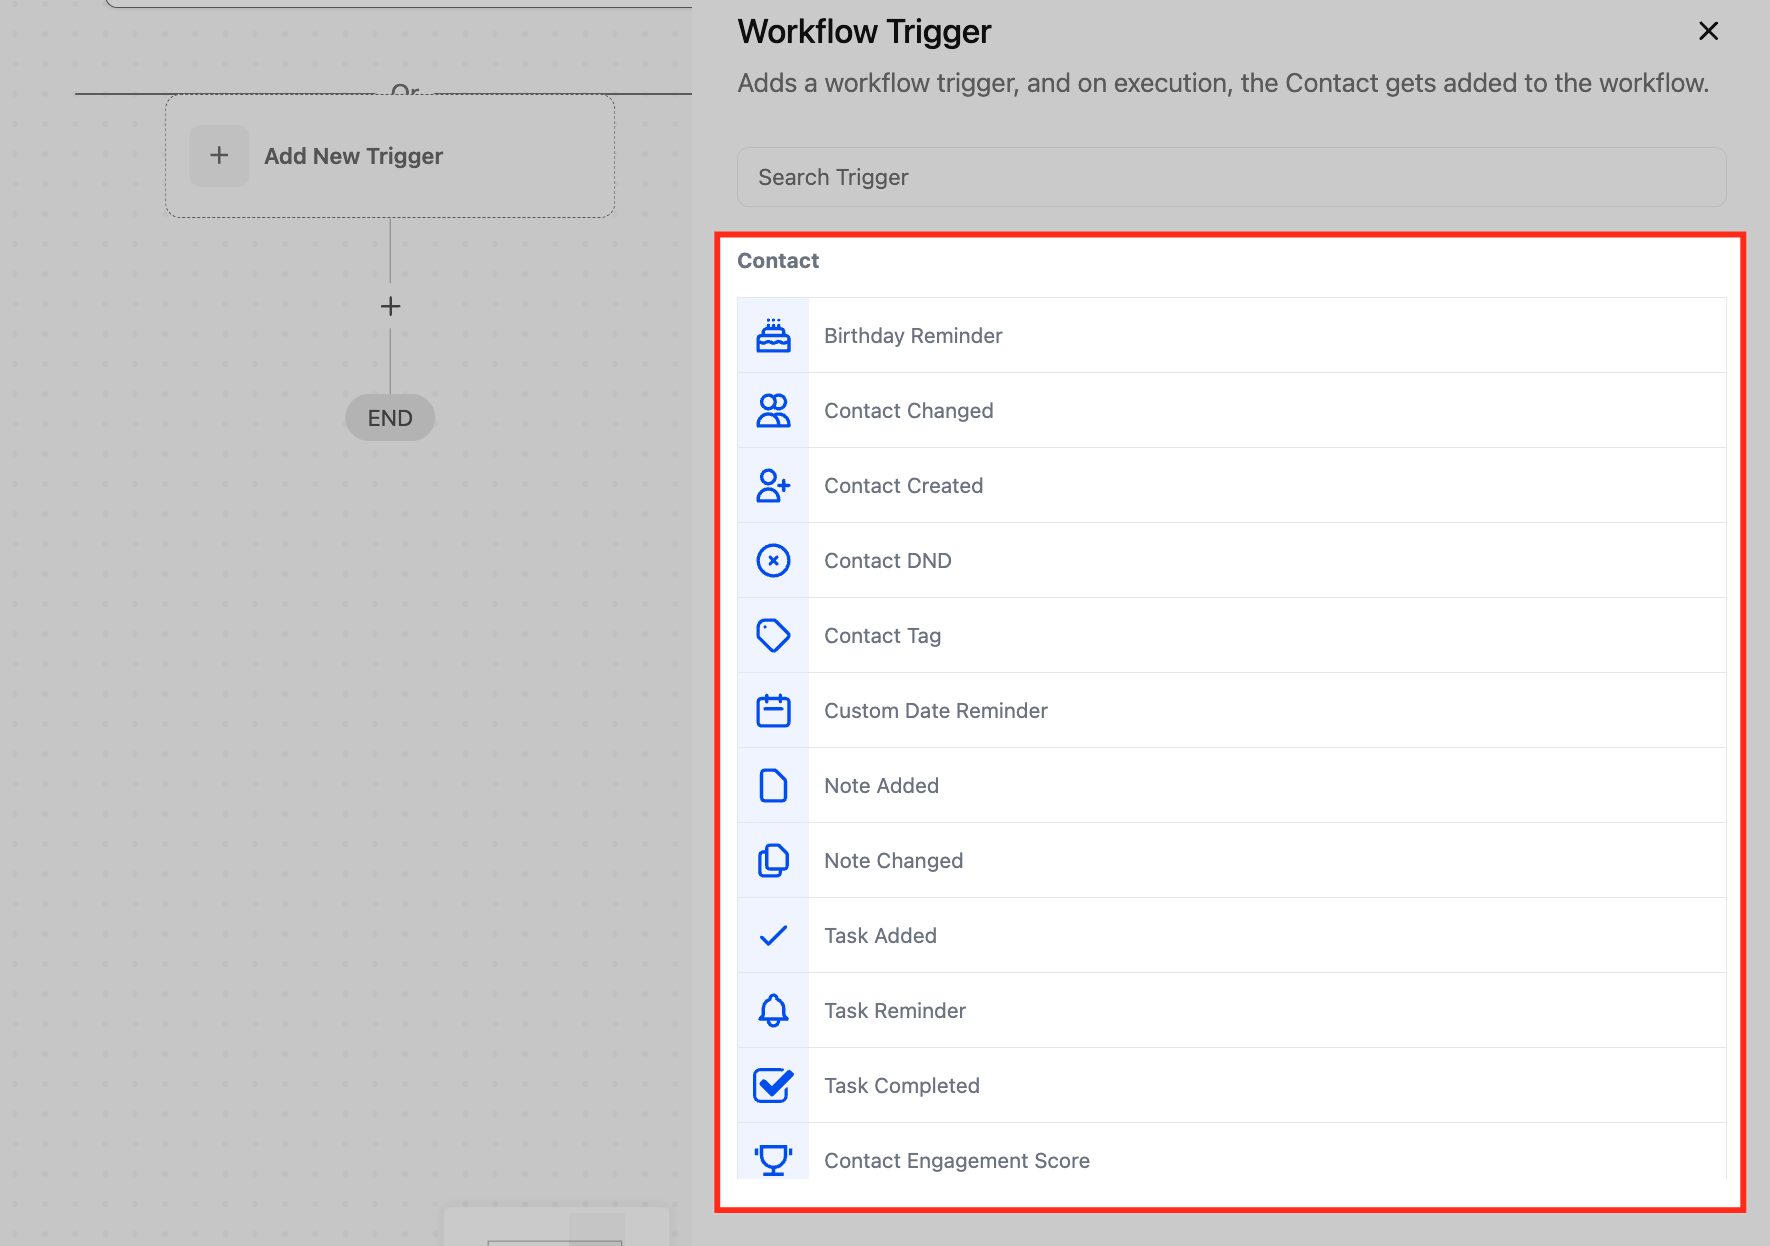Viewport: 1770px width, 1246px height.
Task: Select the Custom Date Reminder trigger
Action: point(1231,711)
